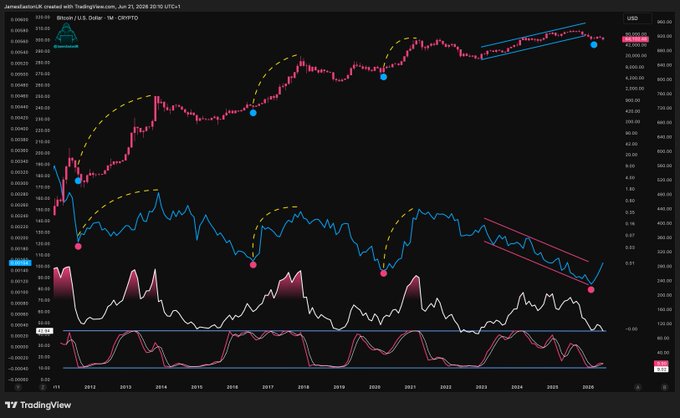The image size is (680, 418).
Task: Click the white 9.02 oscillator value label
Action: tap(661, 369)
